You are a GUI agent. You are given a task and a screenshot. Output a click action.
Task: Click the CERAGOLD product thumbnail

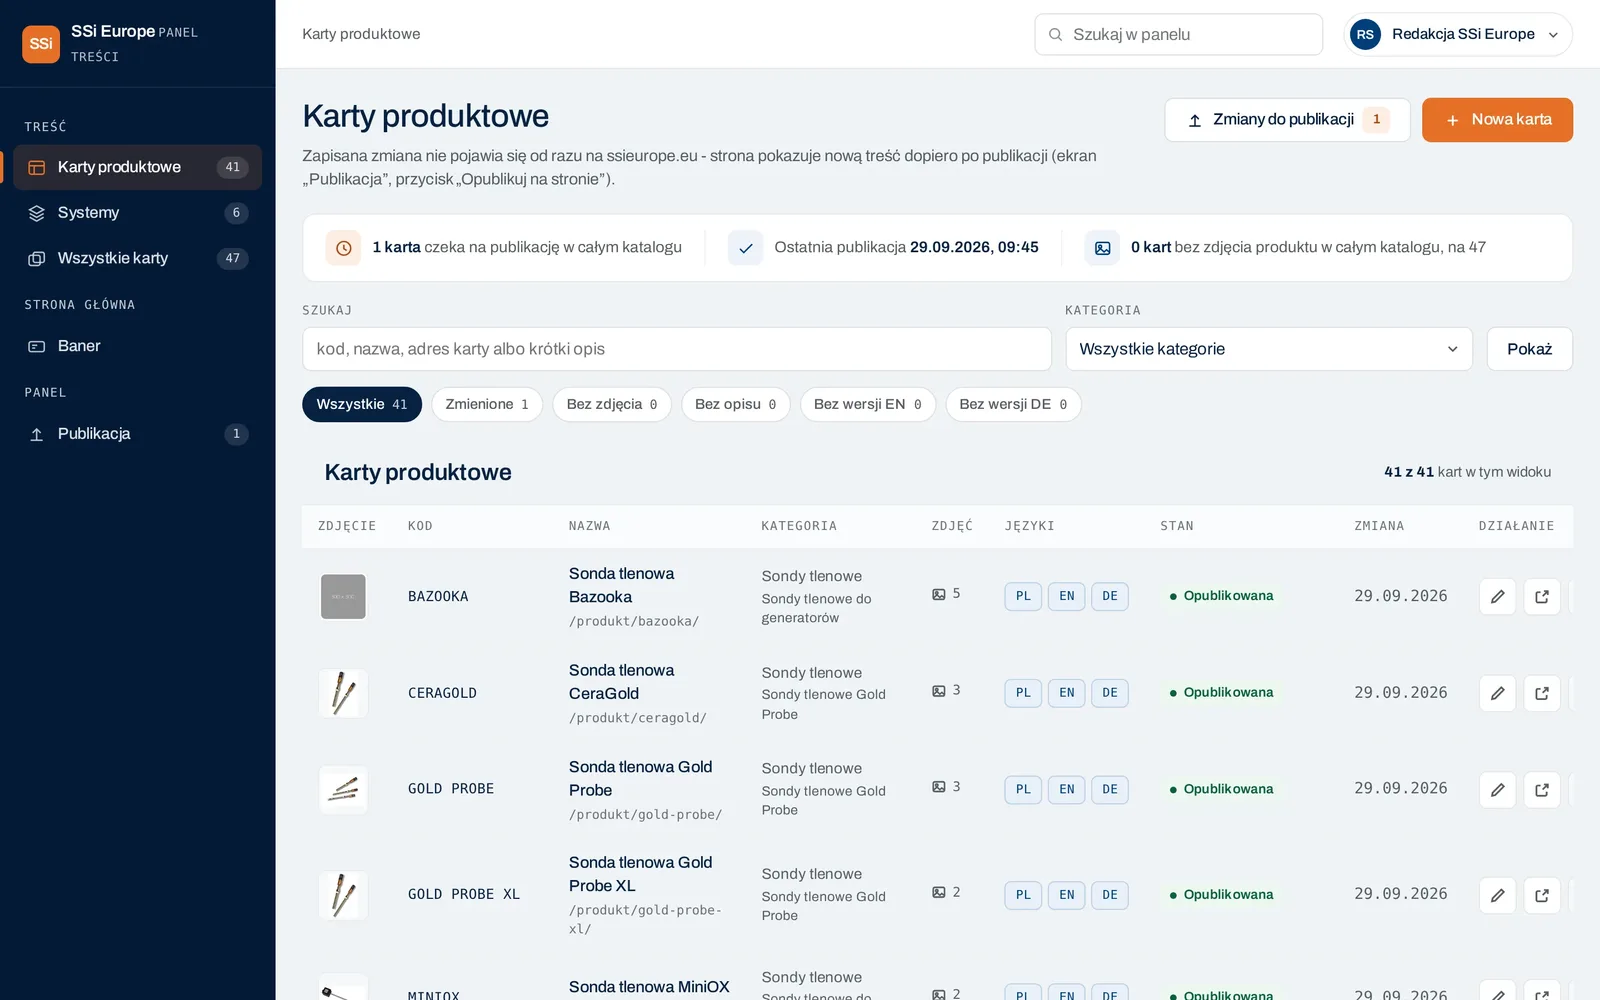[x=343, y=693]
